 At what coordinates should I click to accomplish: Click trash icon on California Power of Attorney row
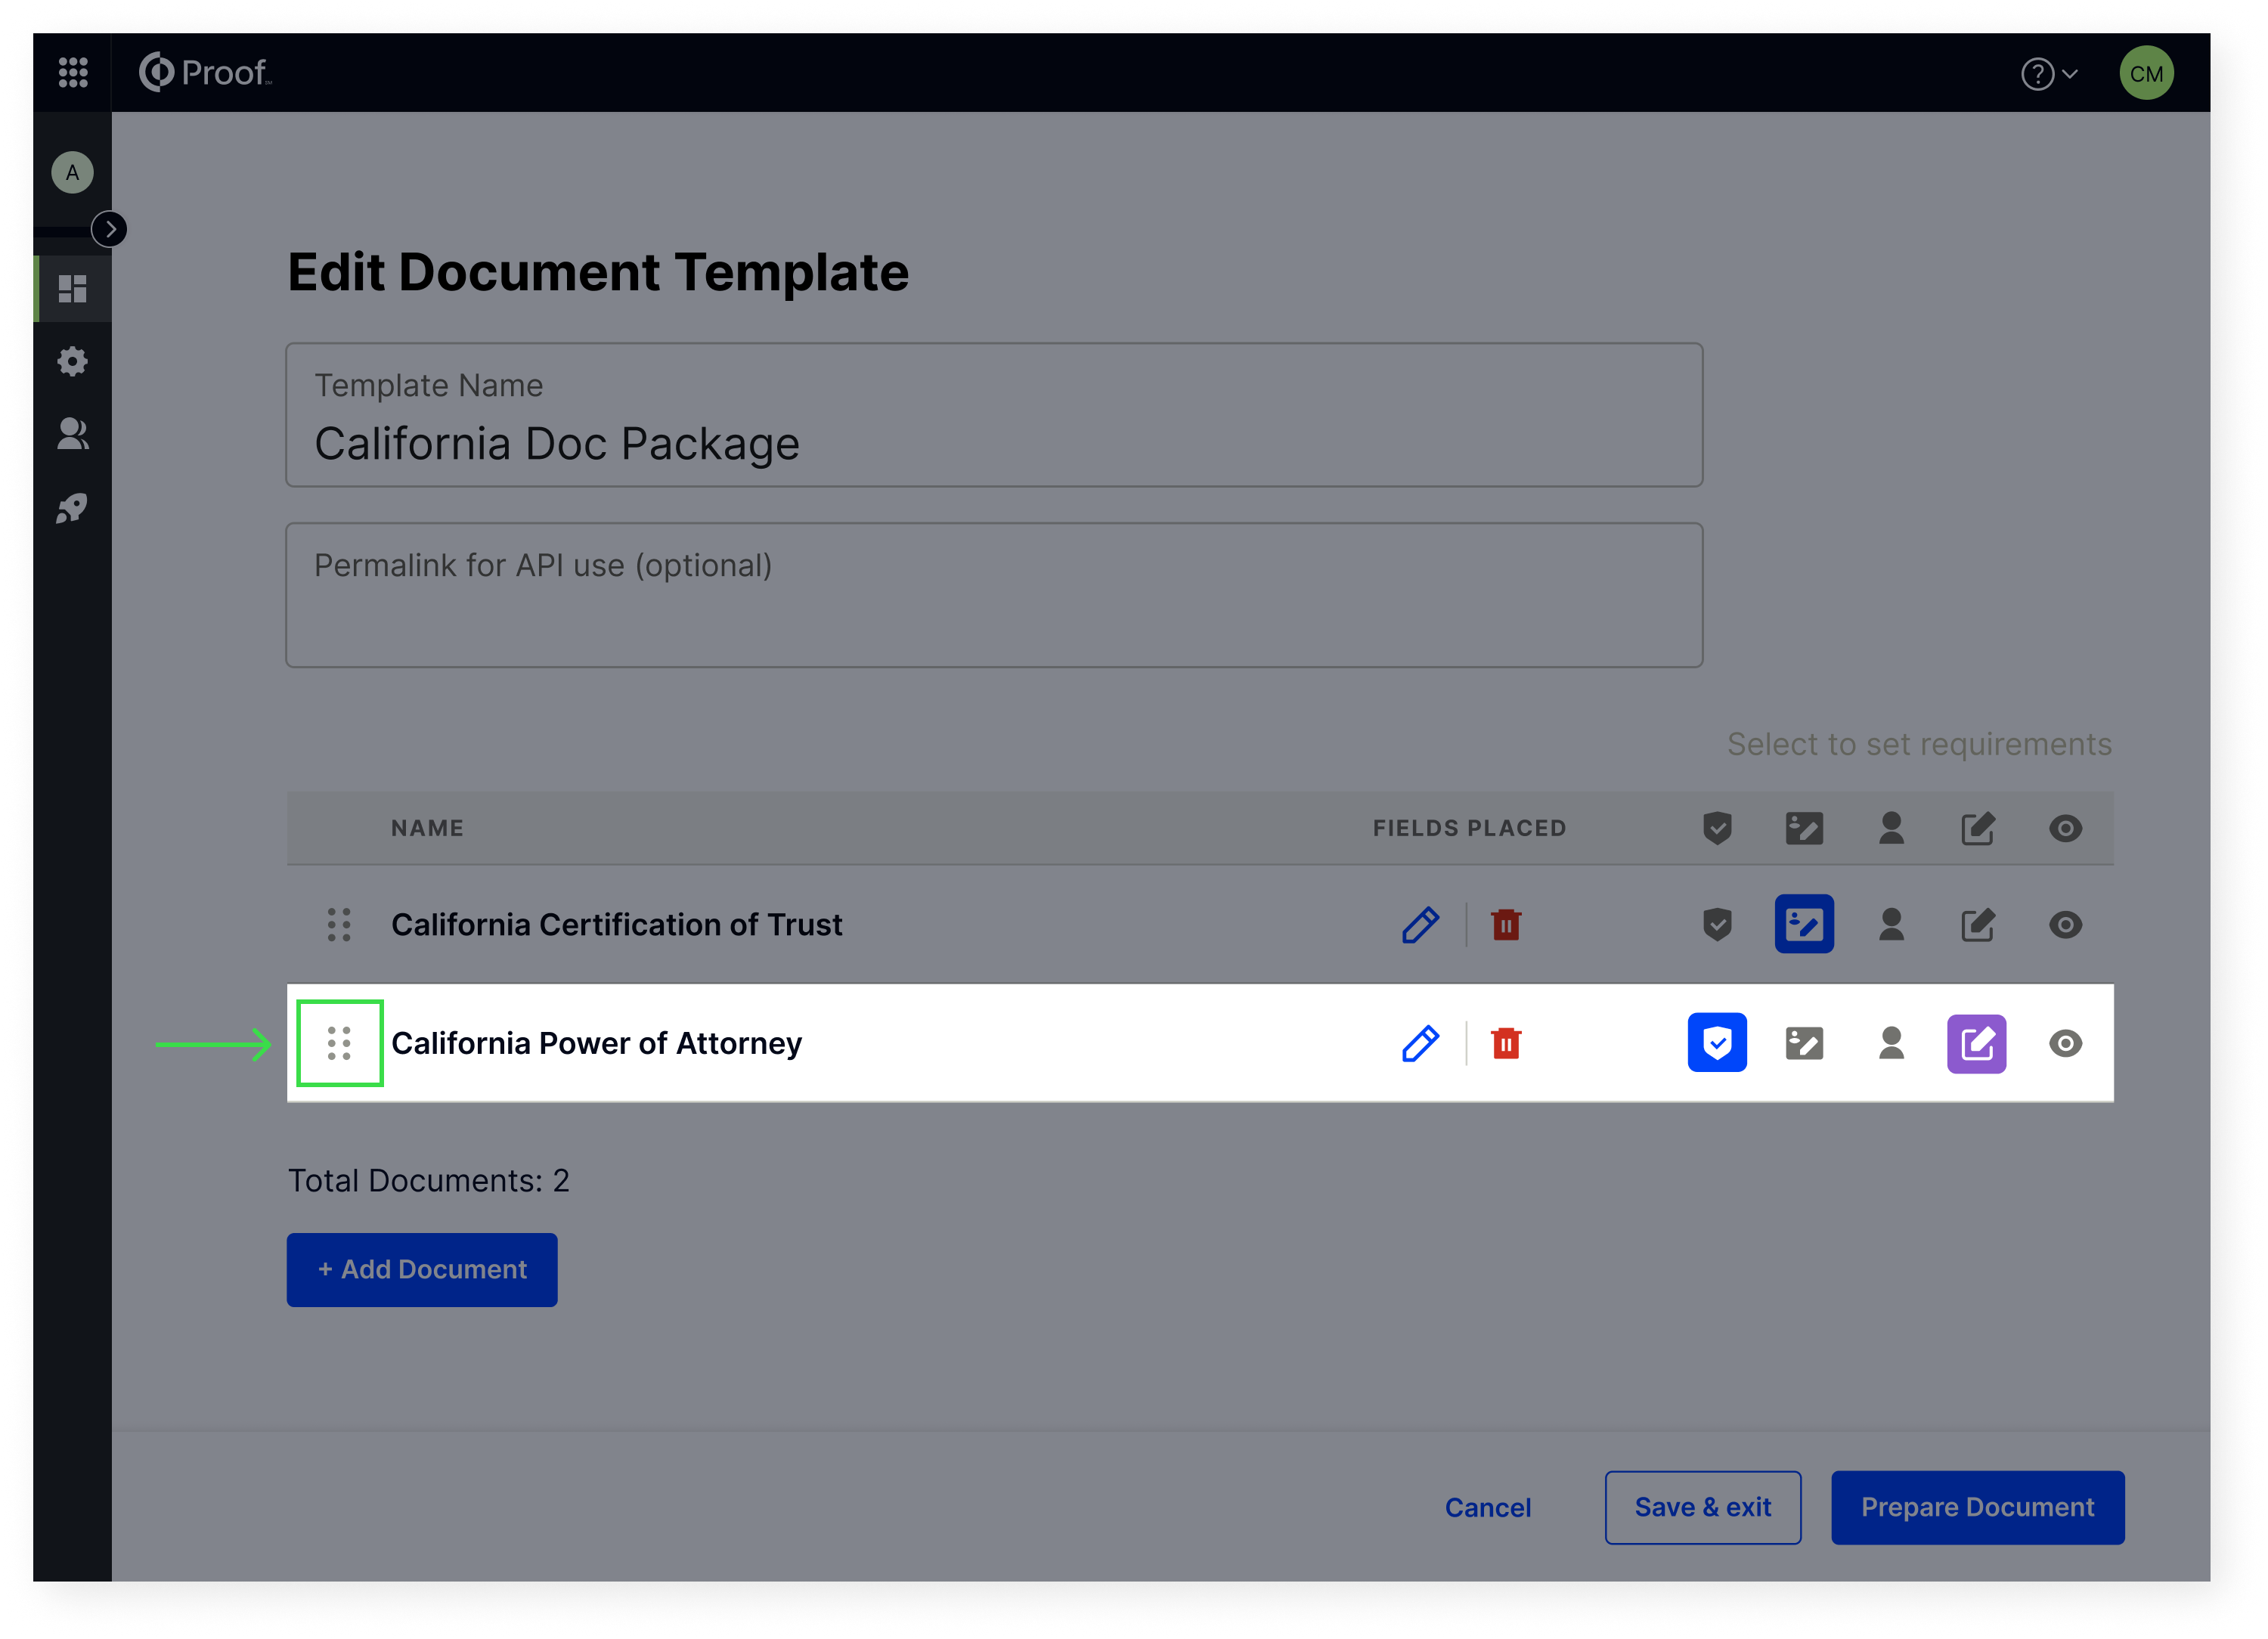tap(1505, 1043)
